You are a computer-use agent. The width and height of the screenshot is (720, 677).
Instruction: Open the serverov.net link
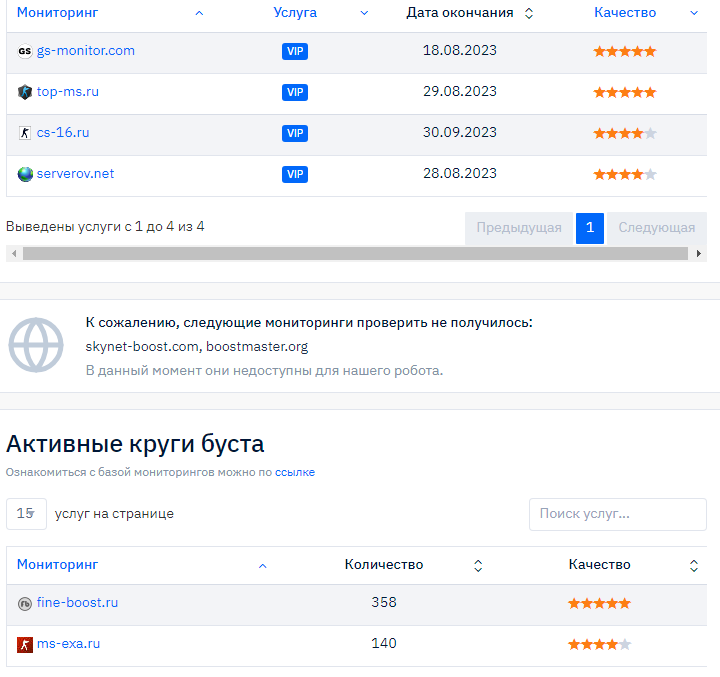click(x=75, y=174)
